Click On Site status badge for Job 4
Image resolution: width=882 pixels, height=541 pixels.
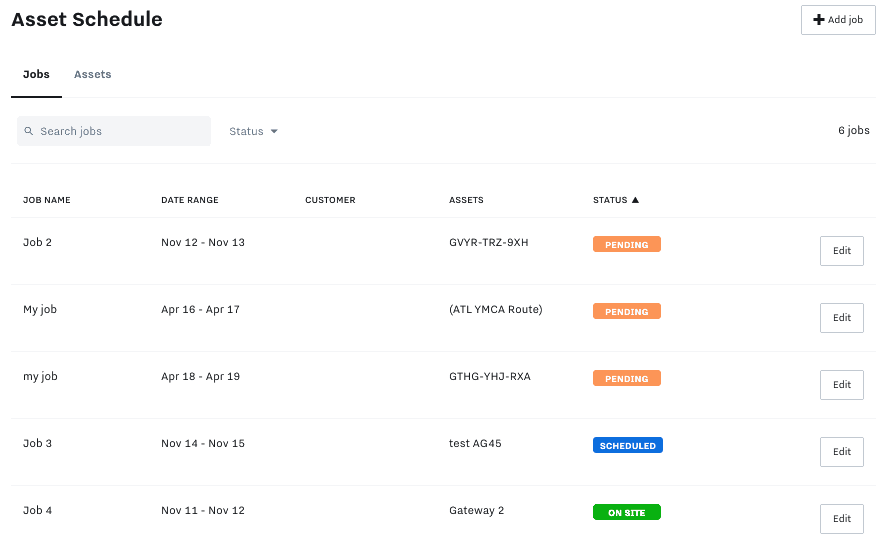coord(626,512)
